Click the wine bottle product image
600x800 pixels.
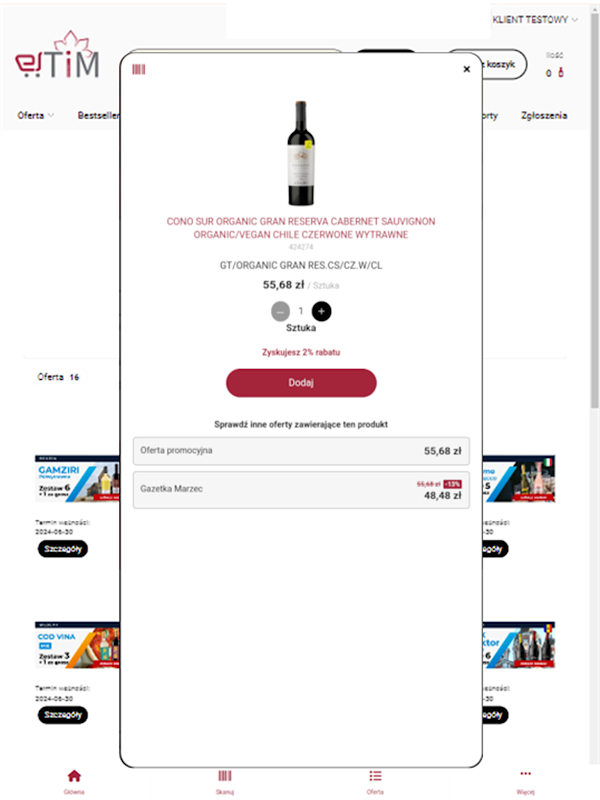pos(301,154)
